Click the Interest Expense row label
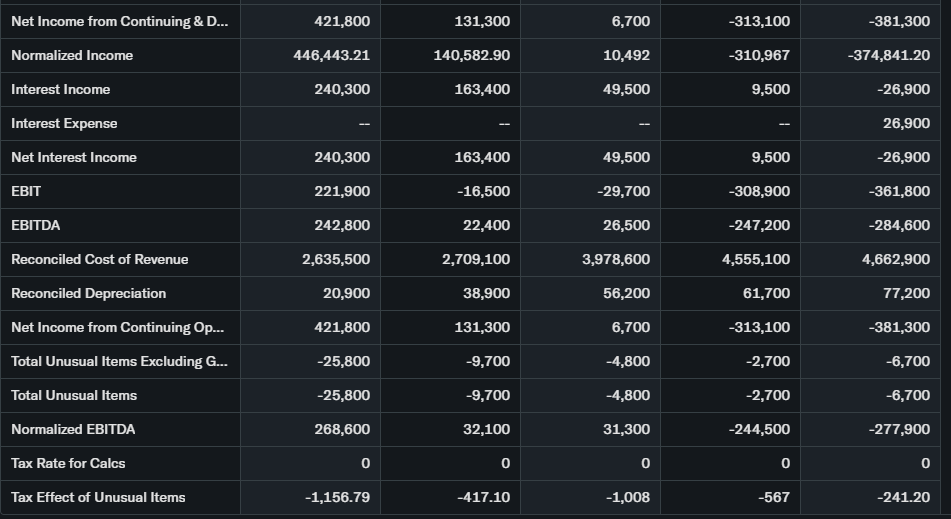 click(x=64, y=123)
